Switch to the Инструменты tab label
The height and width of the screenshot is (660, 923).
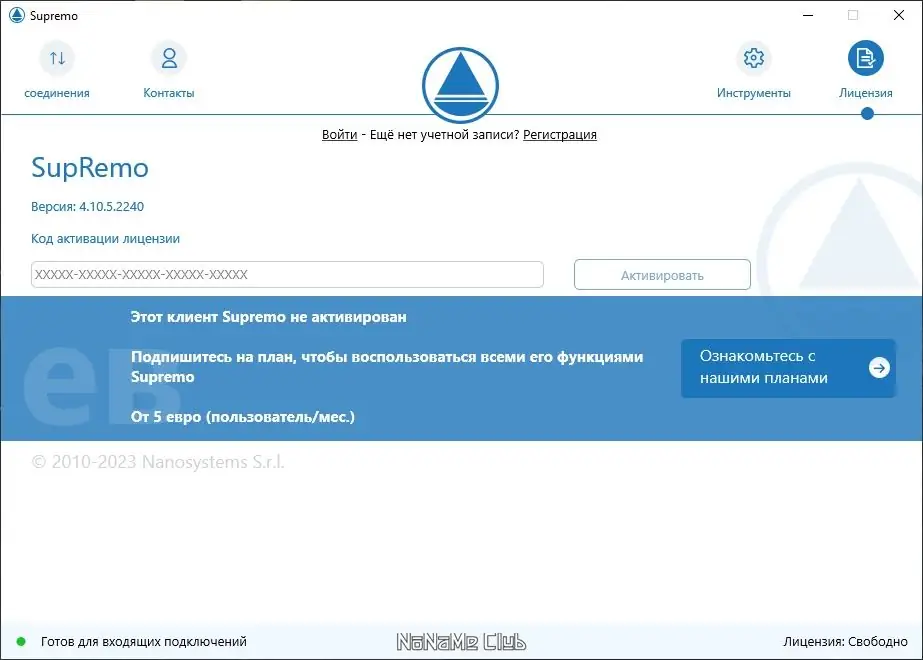pos(753,93)
